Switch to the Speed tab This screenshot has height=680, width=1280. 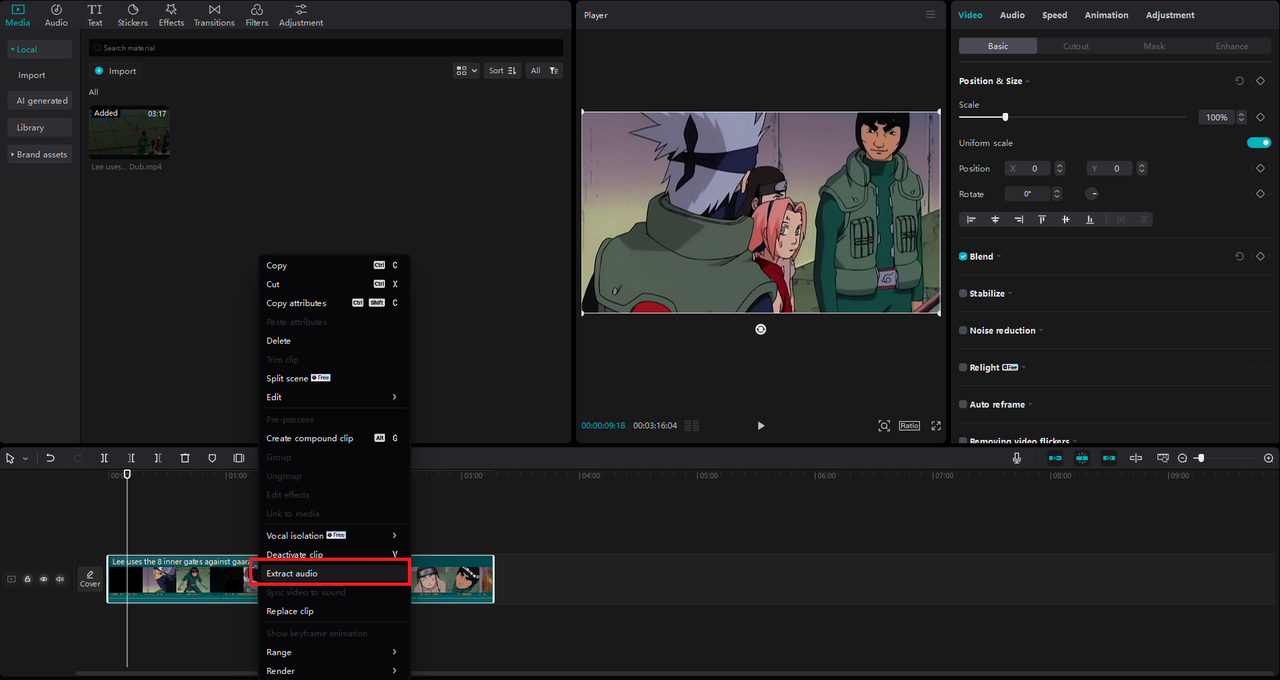[1054, 15]
